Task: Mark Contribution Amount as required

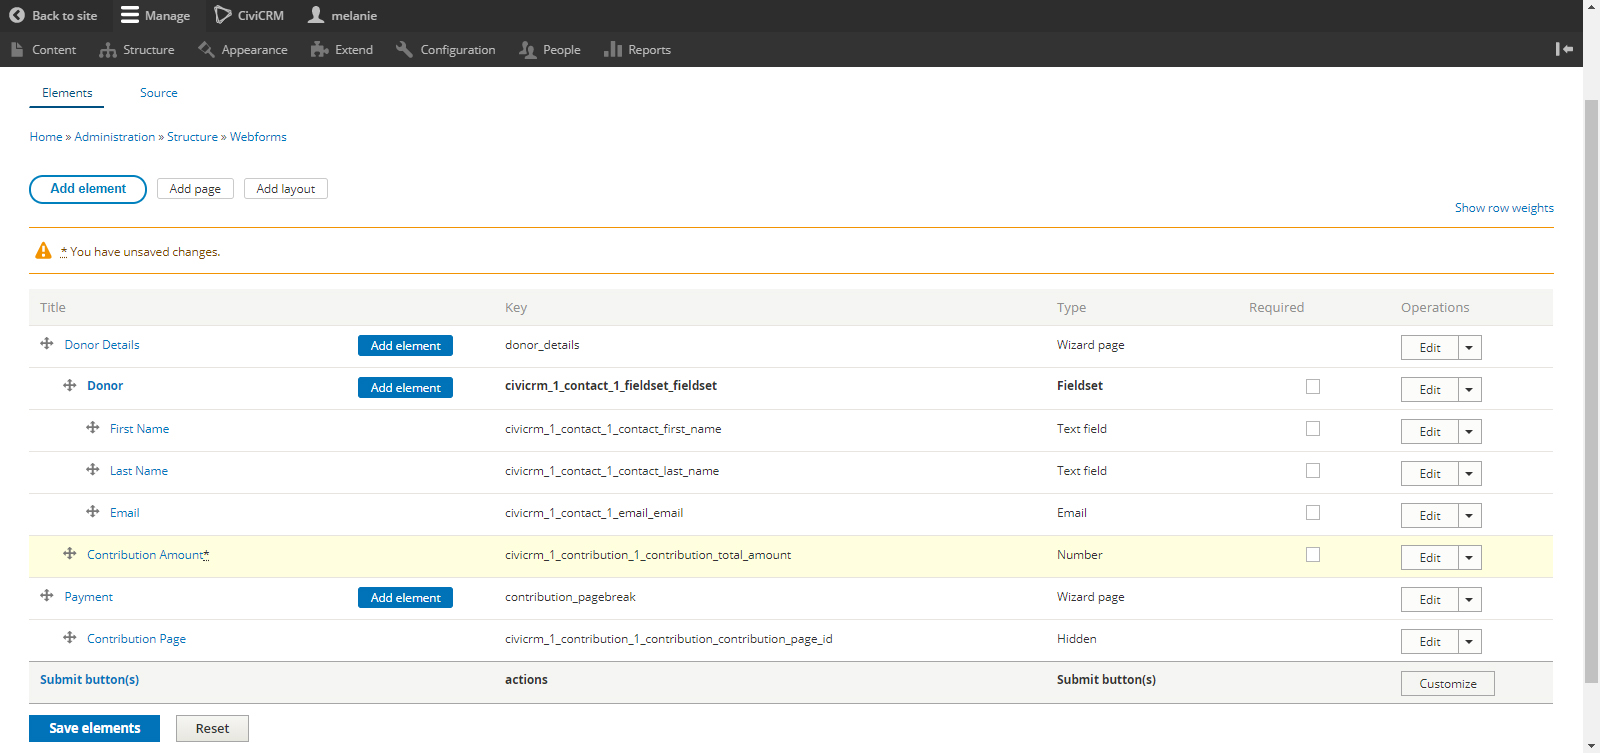Action: click(x=1313, y=554)
